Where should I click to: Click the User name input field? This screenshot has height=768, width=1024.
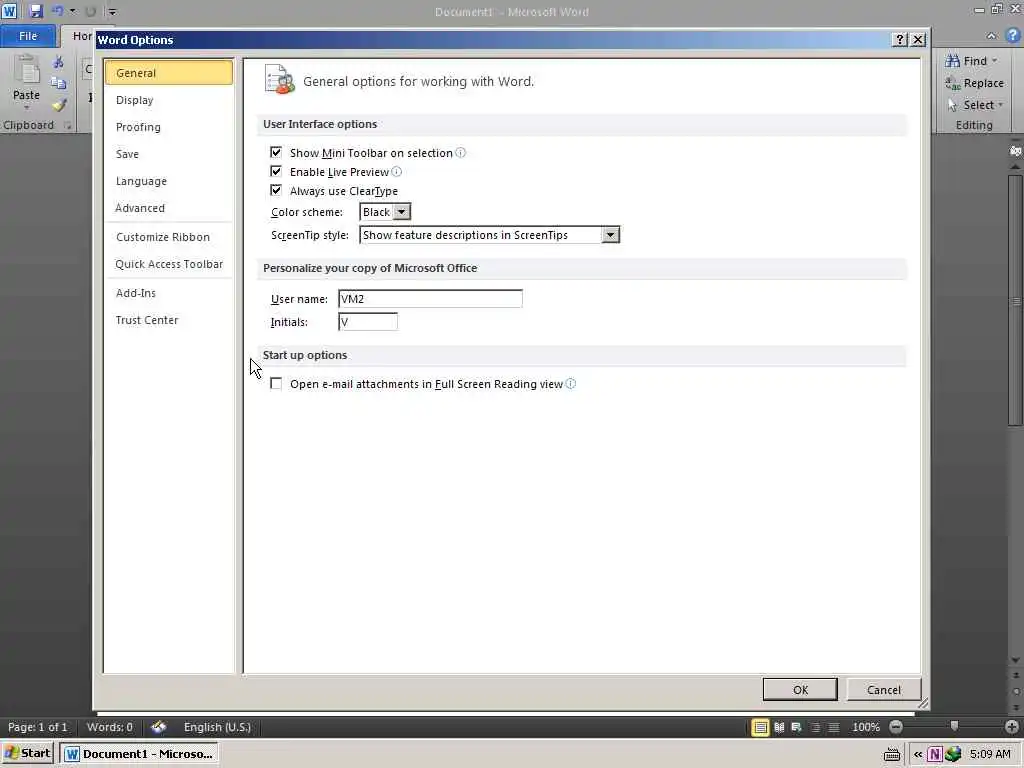[x=430, y=298]
